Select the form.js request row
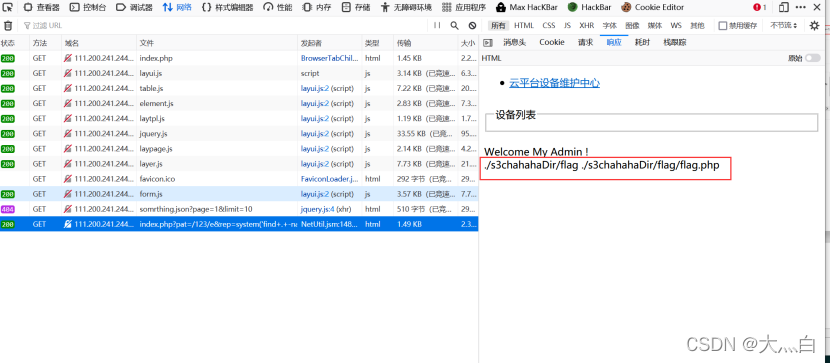 coord(239,194)
